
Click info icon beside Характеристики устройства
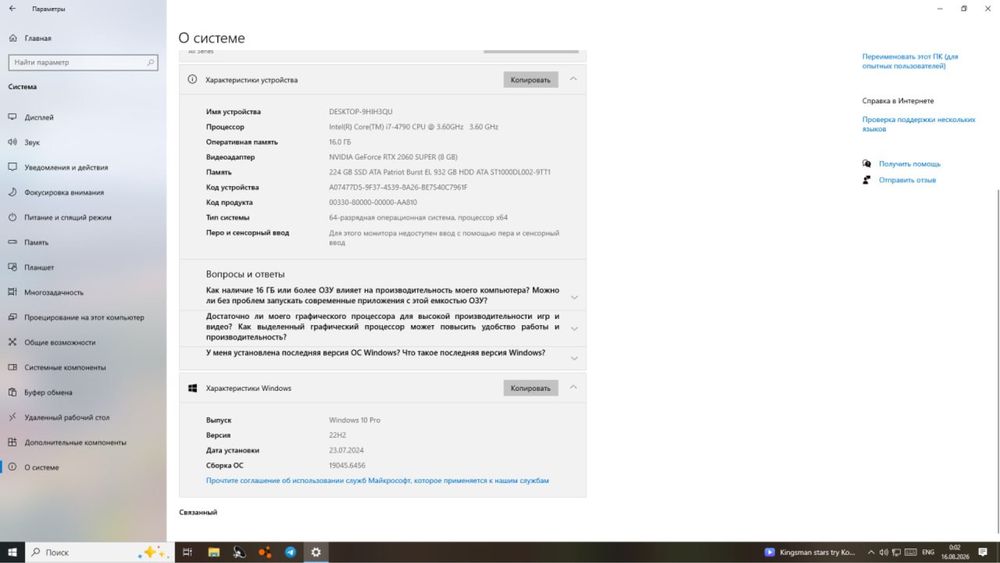pos(192,80)
